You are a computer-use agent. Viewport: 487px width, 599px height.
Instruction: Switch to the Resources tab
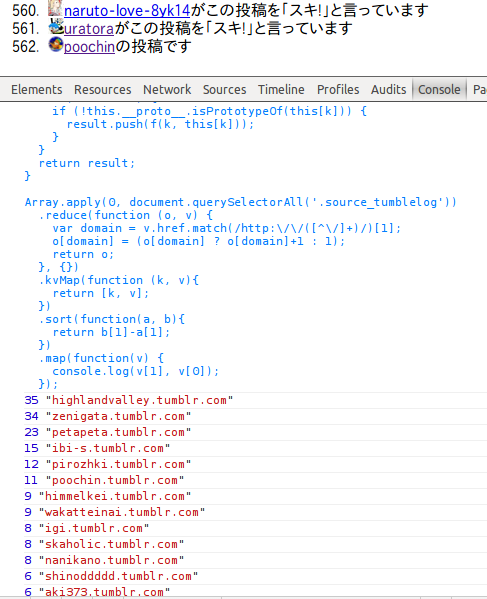102,89
